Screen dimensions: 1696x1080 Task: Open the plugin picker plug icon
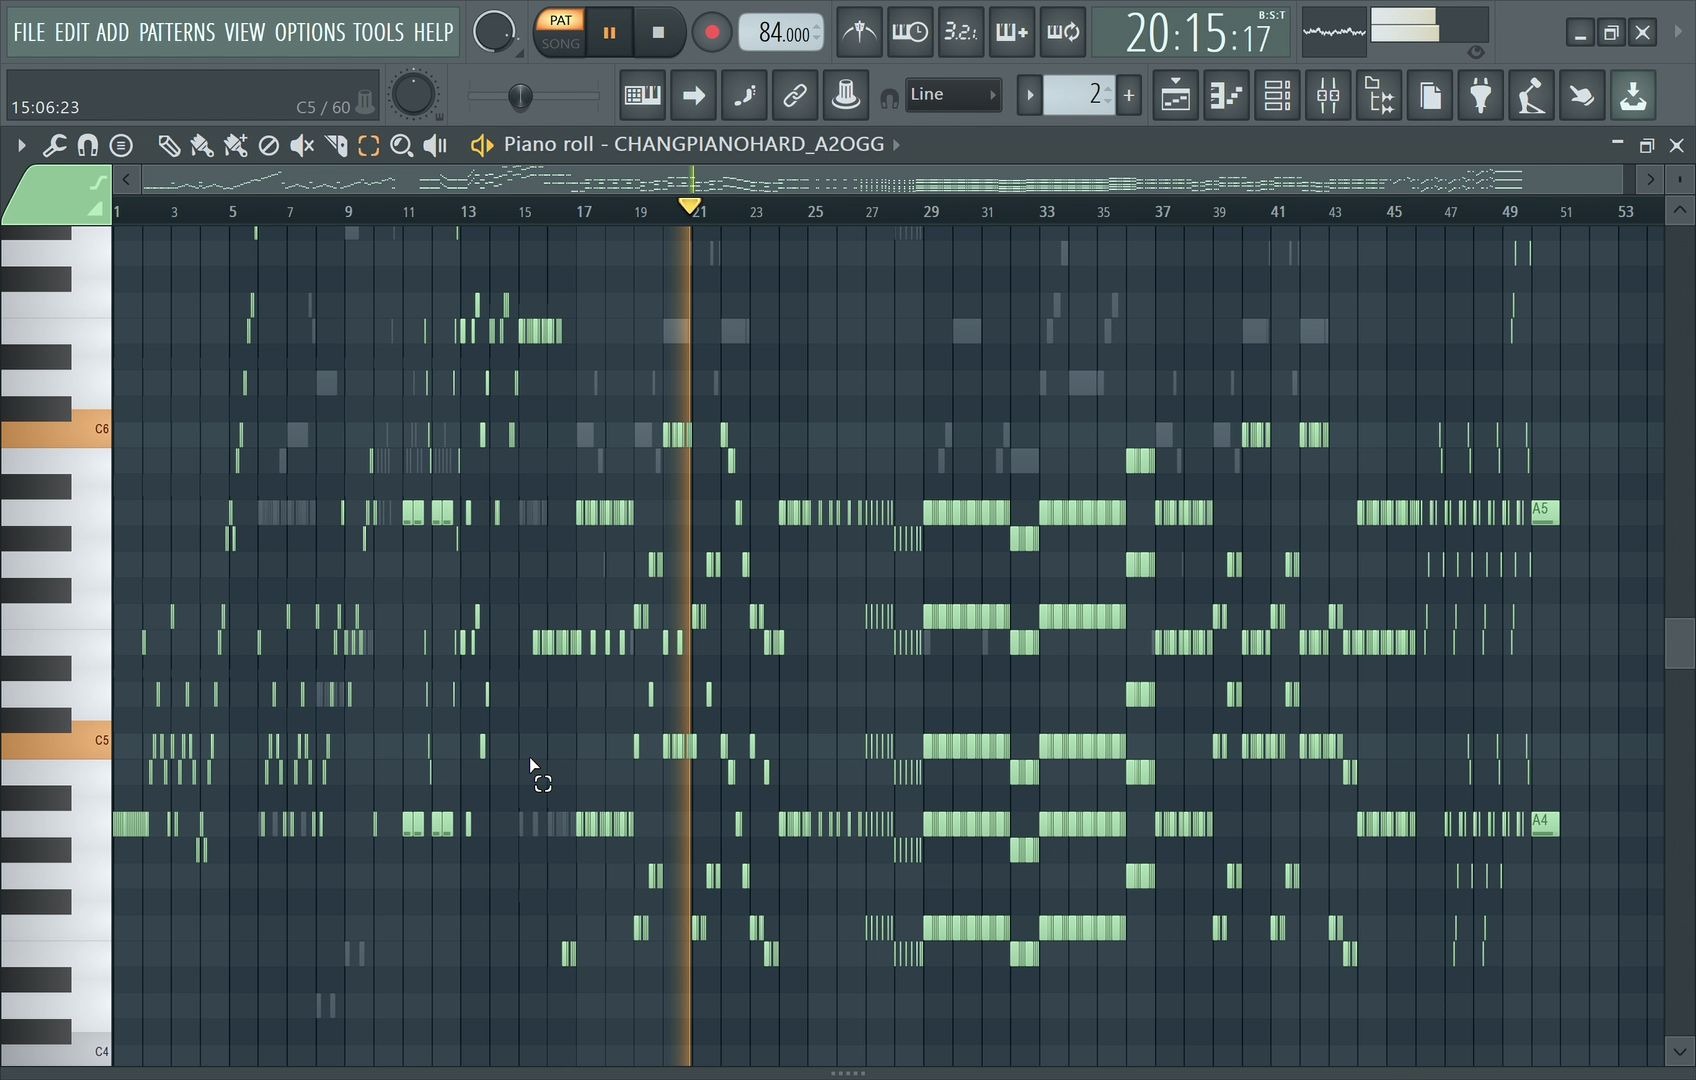coord(1481,96)
